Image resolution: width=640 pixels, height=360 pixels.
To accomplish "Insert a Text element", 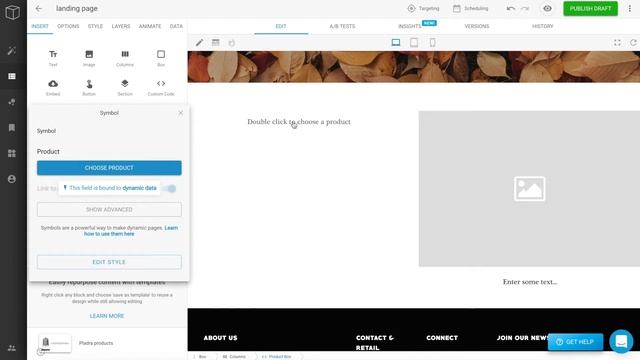I will 53,58.
